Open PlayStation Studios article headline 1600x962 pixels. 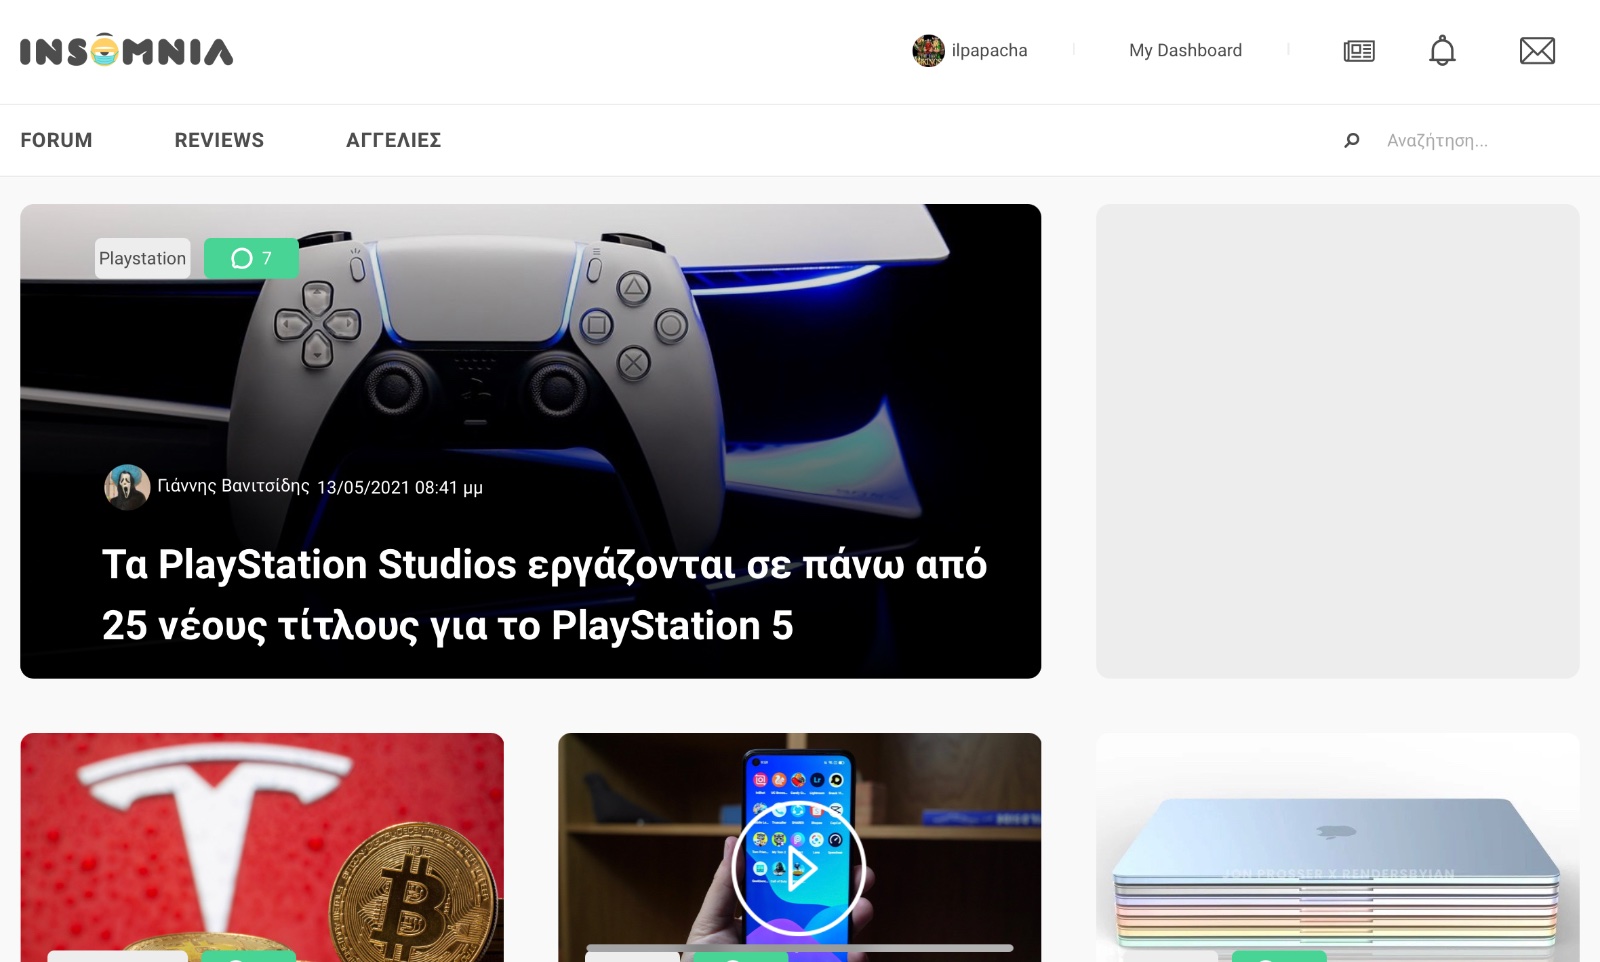544,595
